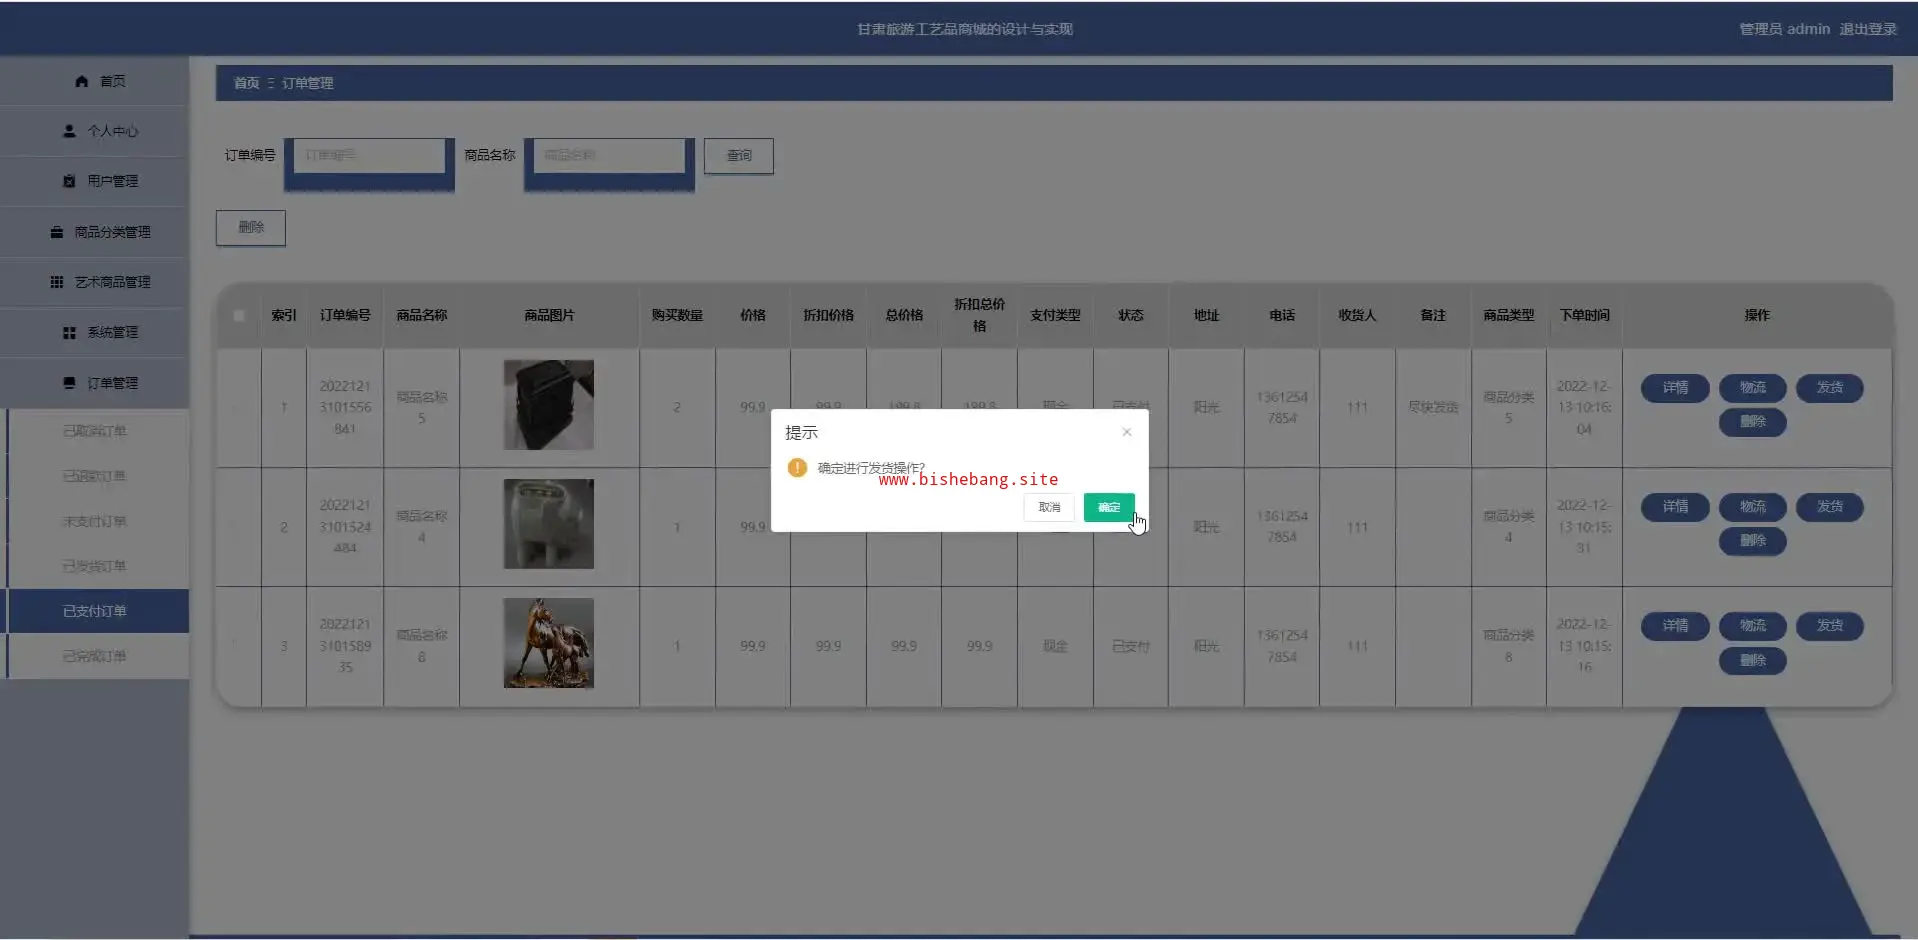Viewport: 1918px width, 940px height.
Task: Click the 下单时间 column header
Action: tap(1584, 315)
